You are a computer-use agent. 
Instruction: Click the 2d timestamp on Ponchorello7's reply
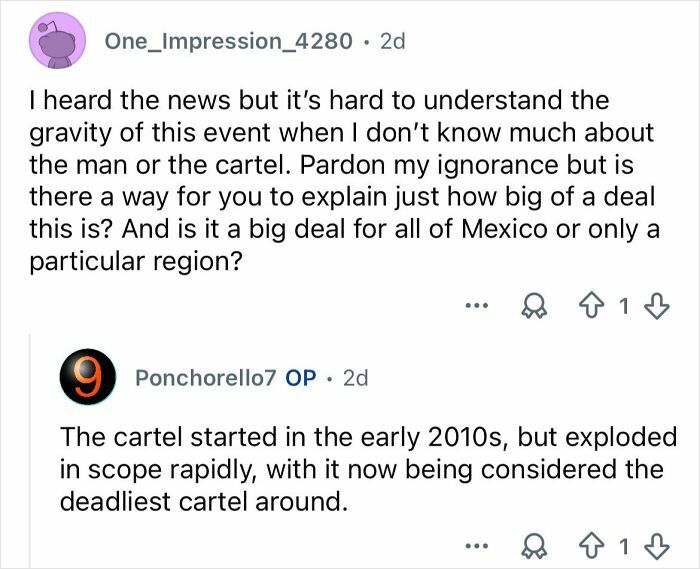pos(355,378)
